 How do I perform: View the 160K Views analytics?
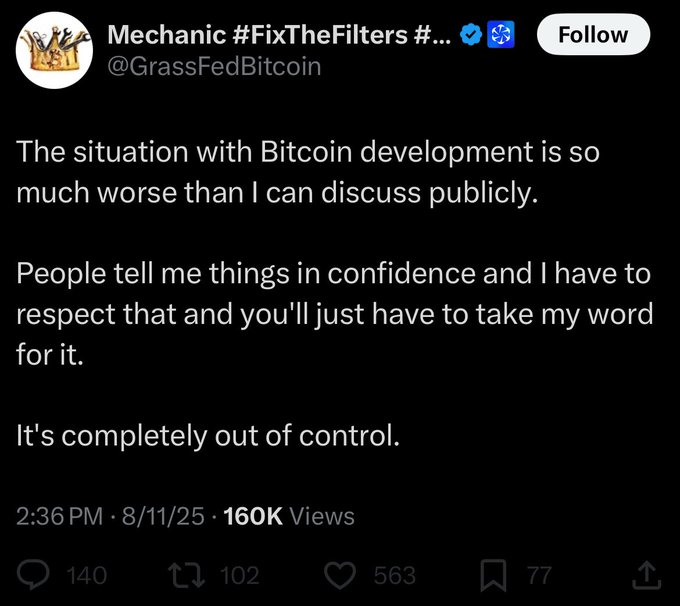pyautogui.click(x=290, y=516)
